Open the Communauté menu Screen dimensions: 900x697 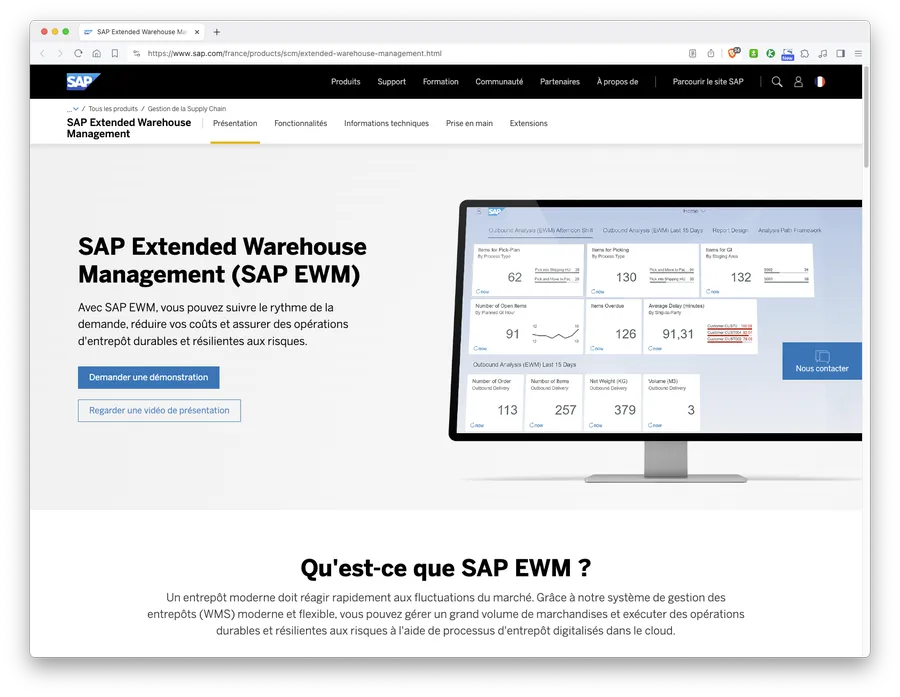[x=499, y=82]
